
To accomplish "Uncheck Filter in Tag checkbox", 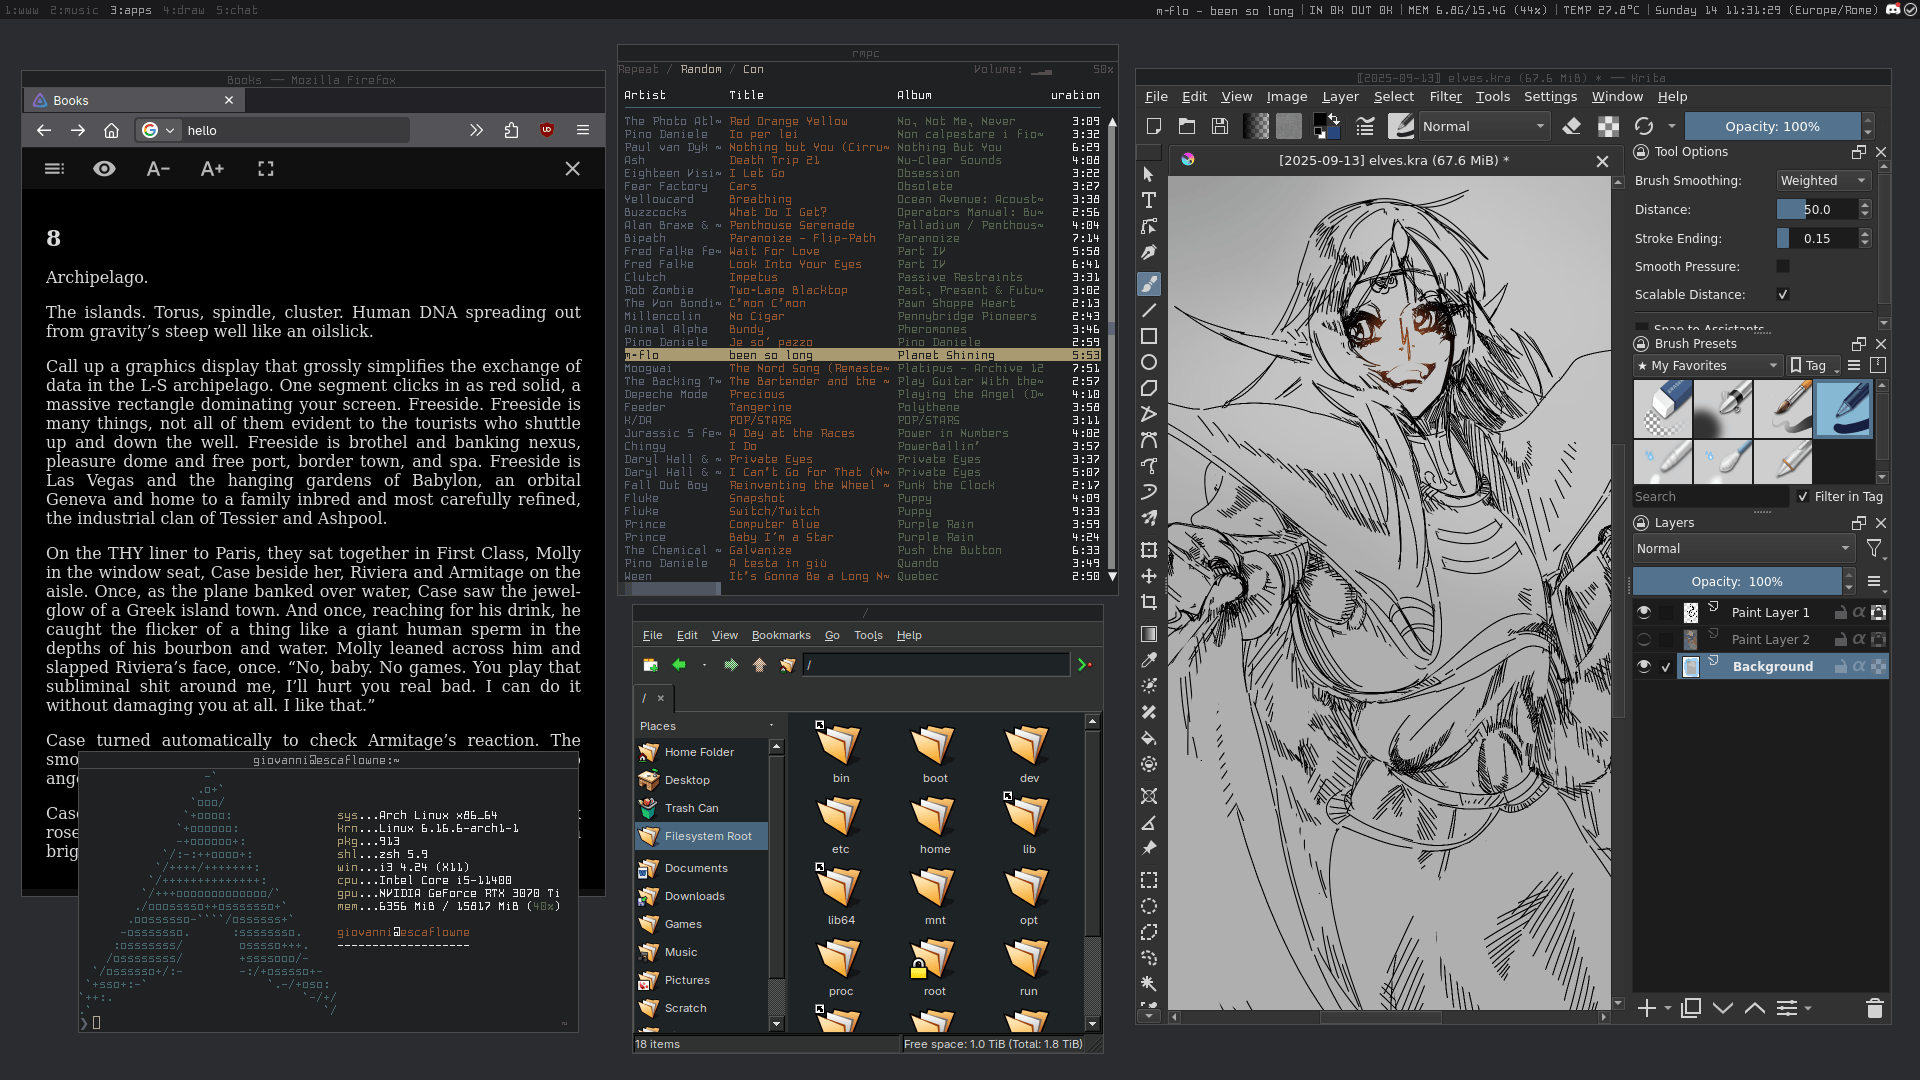I will coord(1803,496).
